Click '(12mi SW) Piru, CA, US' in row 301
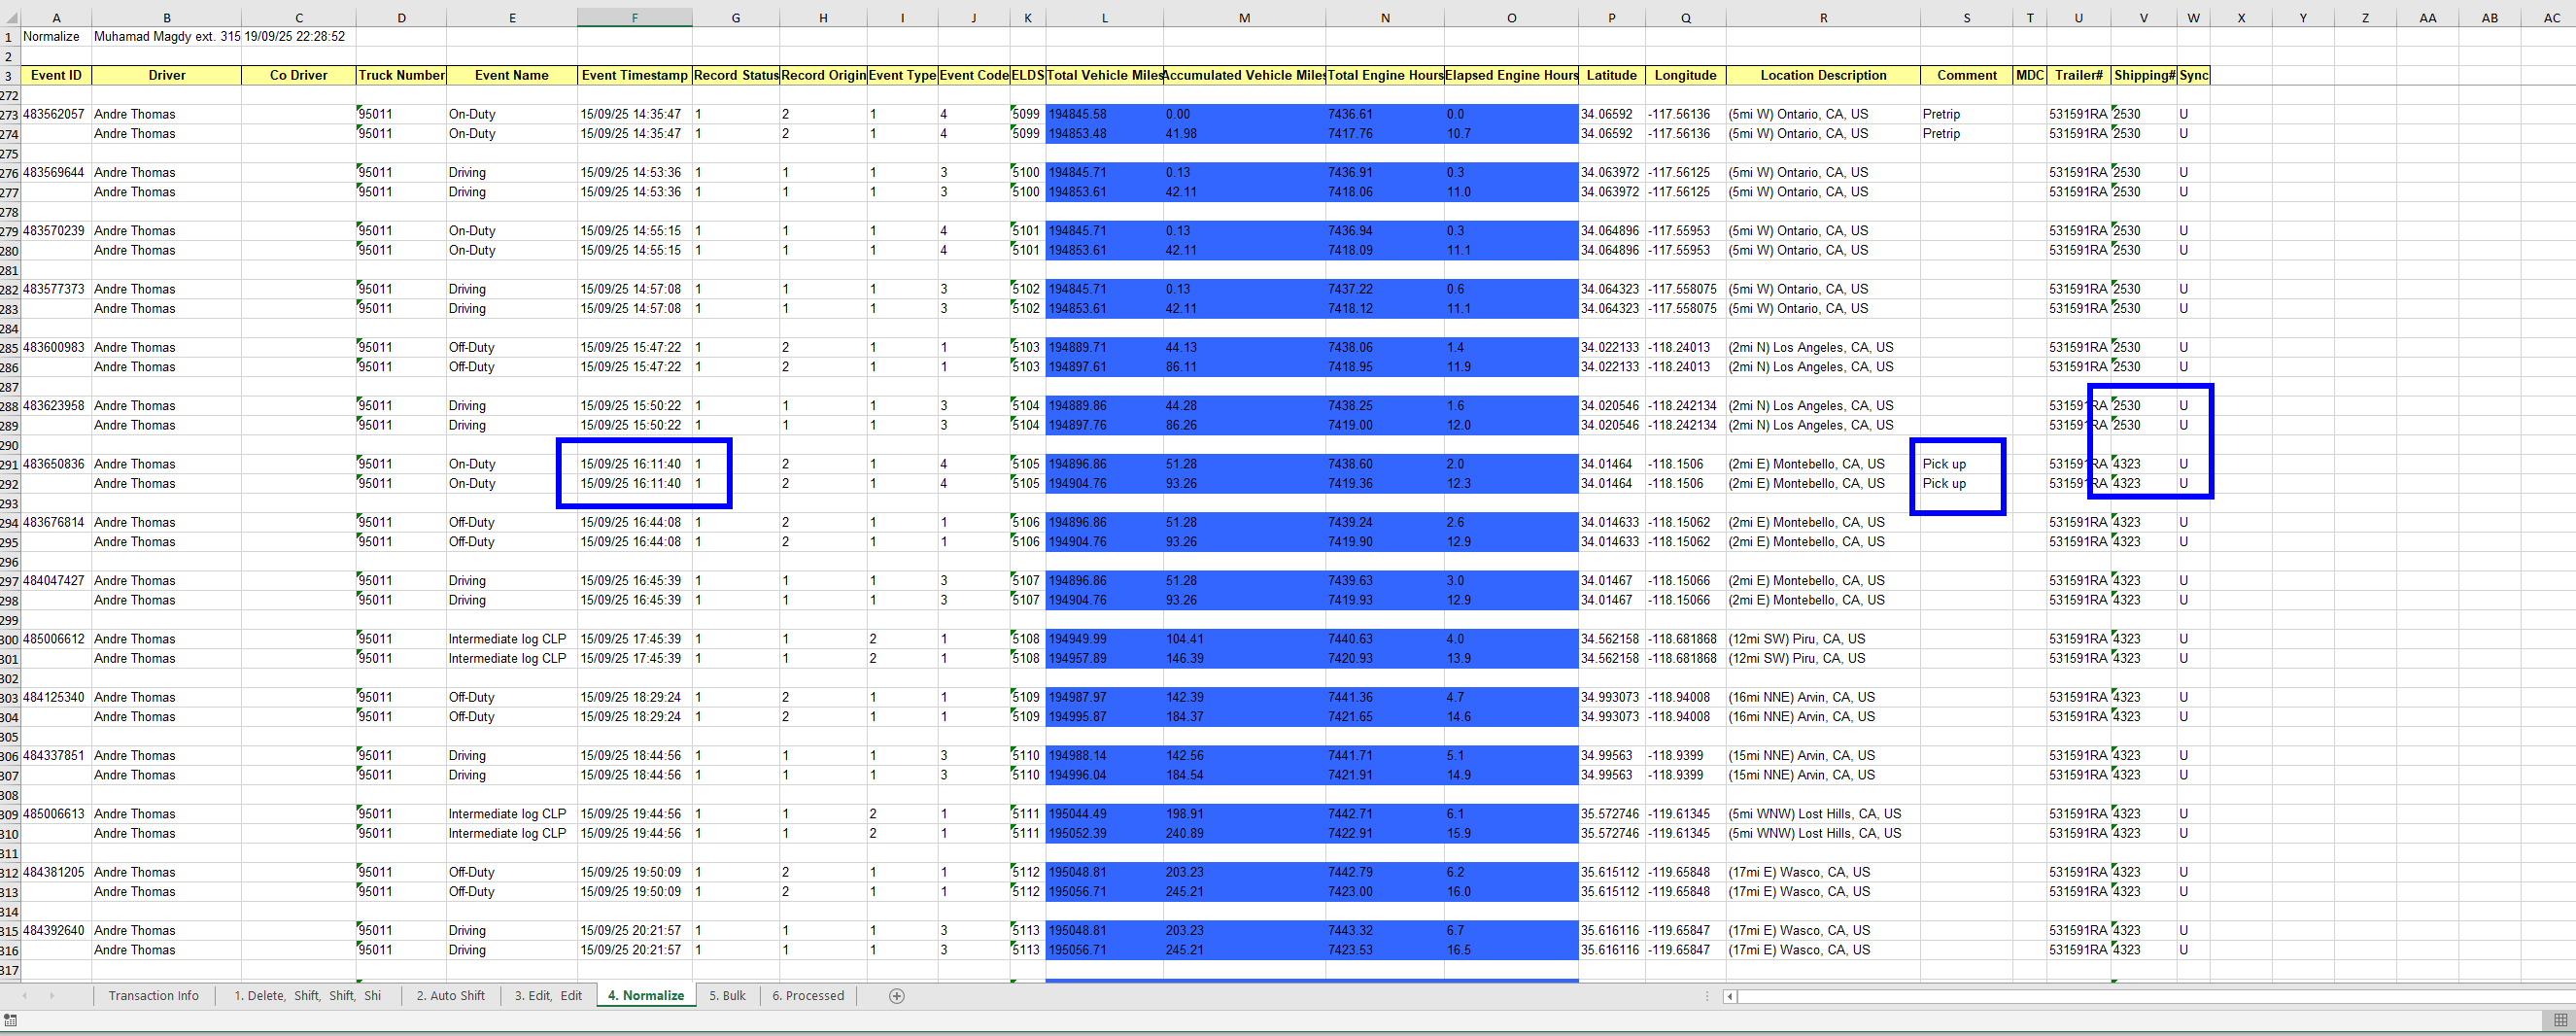The width and height of the screenshot is (2576, 1036). (x=1823, y=659)
